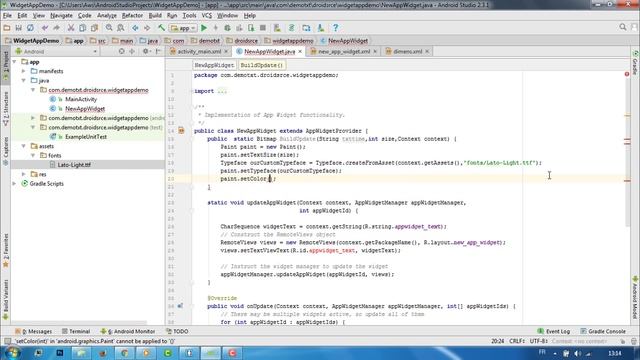Click the CRLF line separator status entry
The image size is (640, 360).
pyautogui.click(x=517, y=341)
